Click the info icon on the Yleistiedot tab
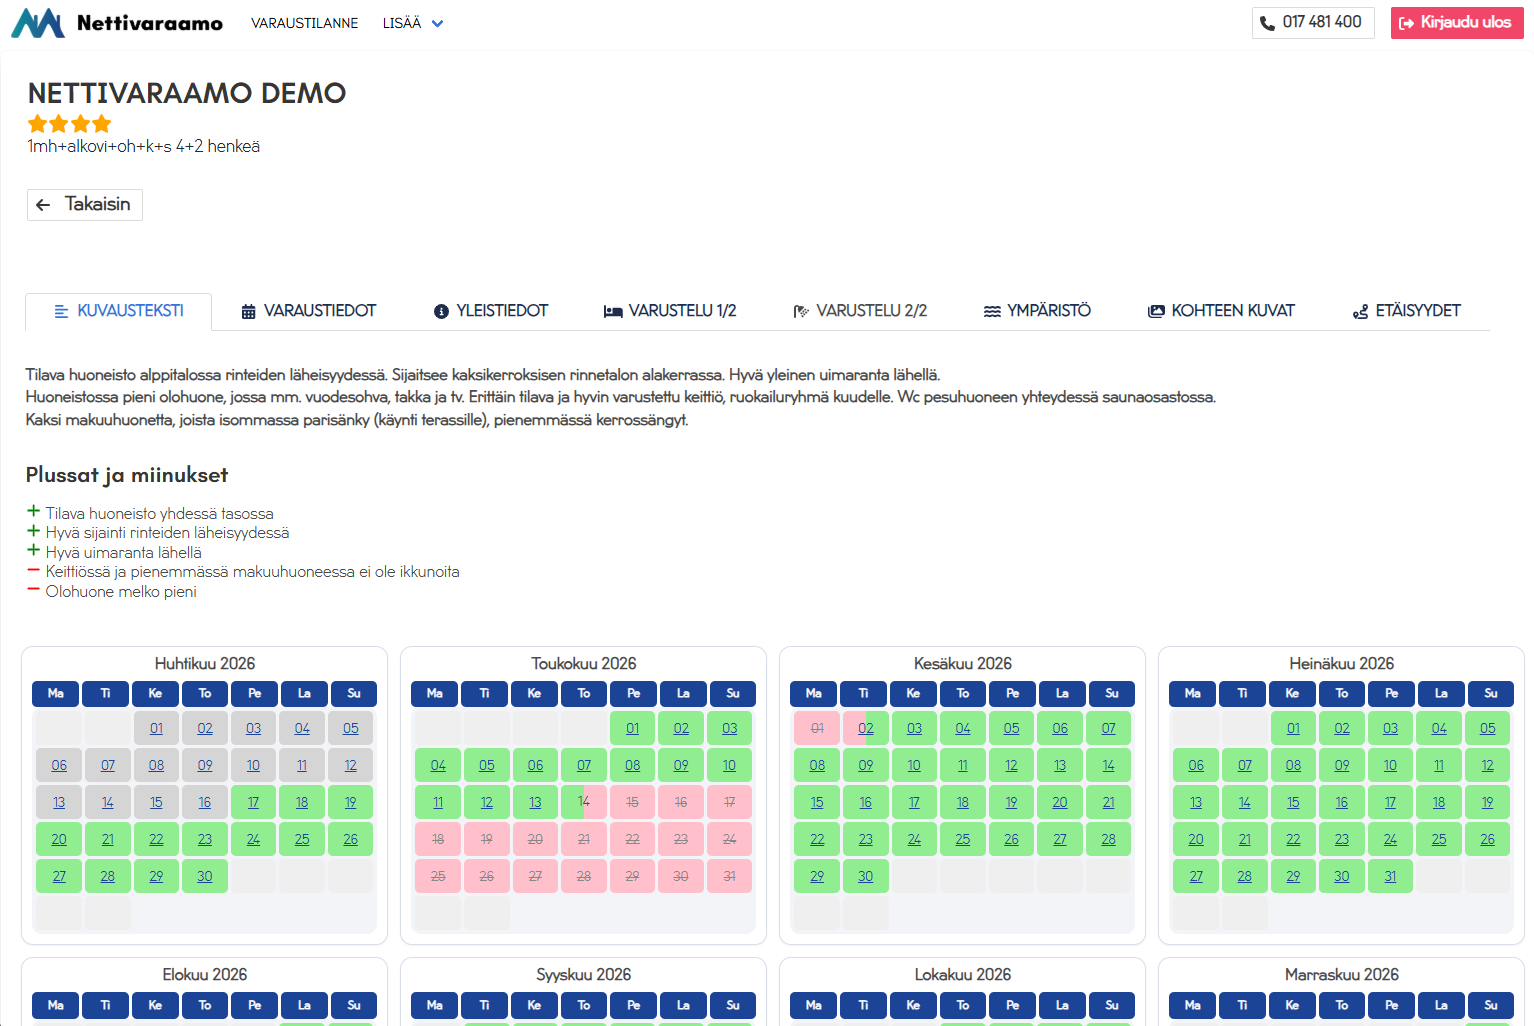1534x1026 pixels. click(441, 312)
